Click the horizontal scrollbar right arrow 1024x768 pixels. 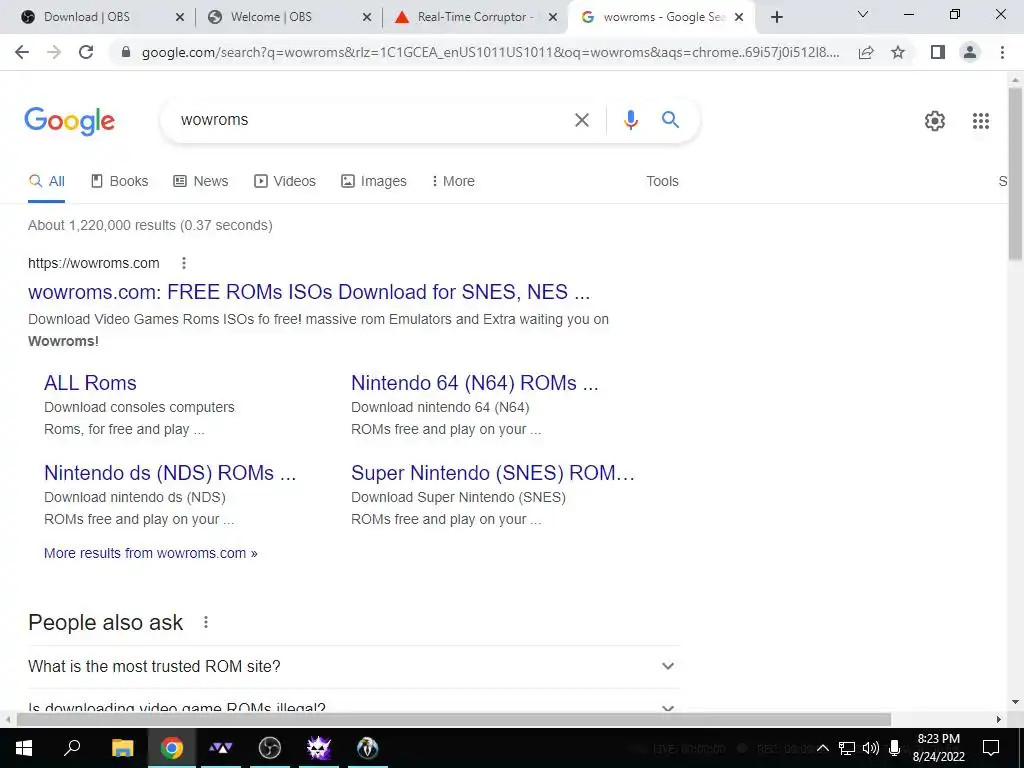[999, 720]
